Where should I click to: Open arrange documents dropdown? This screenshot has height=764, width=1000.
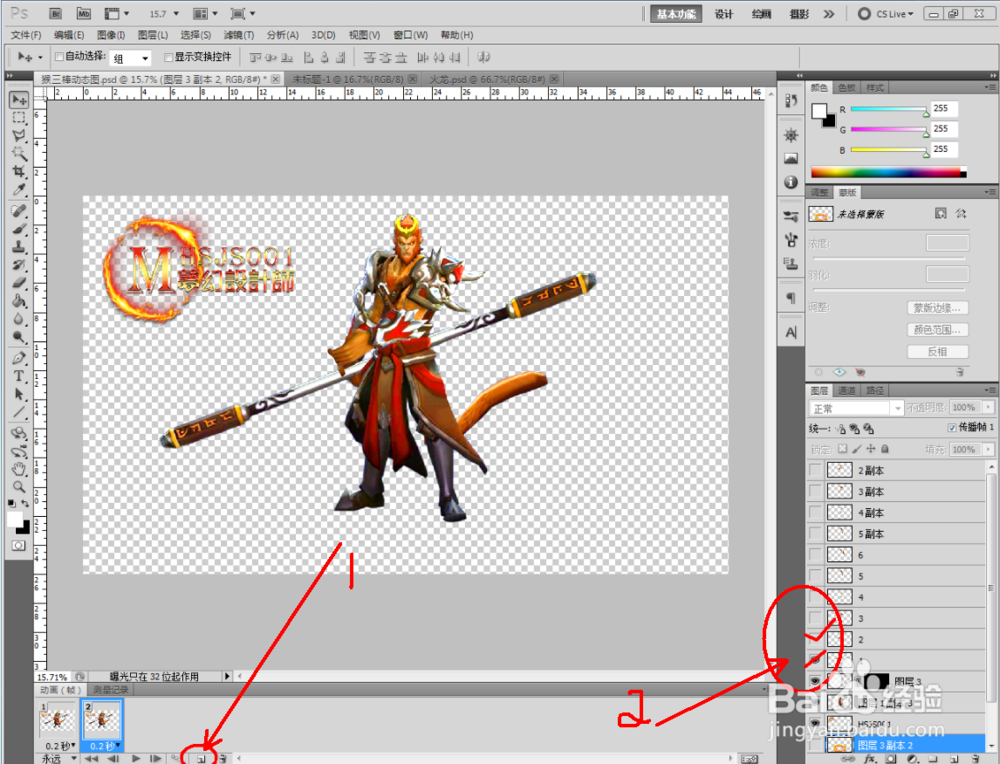205,13
